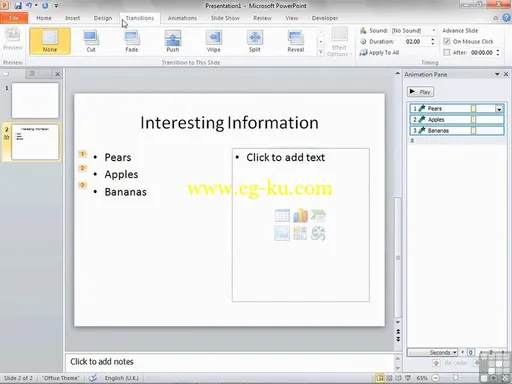Screen dimensions: 512x384
Task: Switch to the Slide Show ribbon tab
Action: [x=225, y=18]
